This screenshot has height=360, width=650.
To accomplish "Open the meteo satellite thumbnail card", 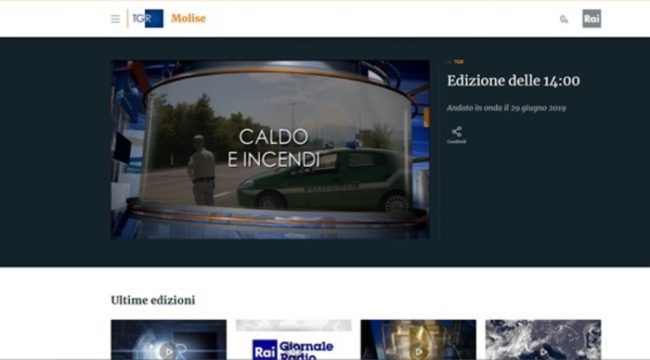I will [543, 340].
